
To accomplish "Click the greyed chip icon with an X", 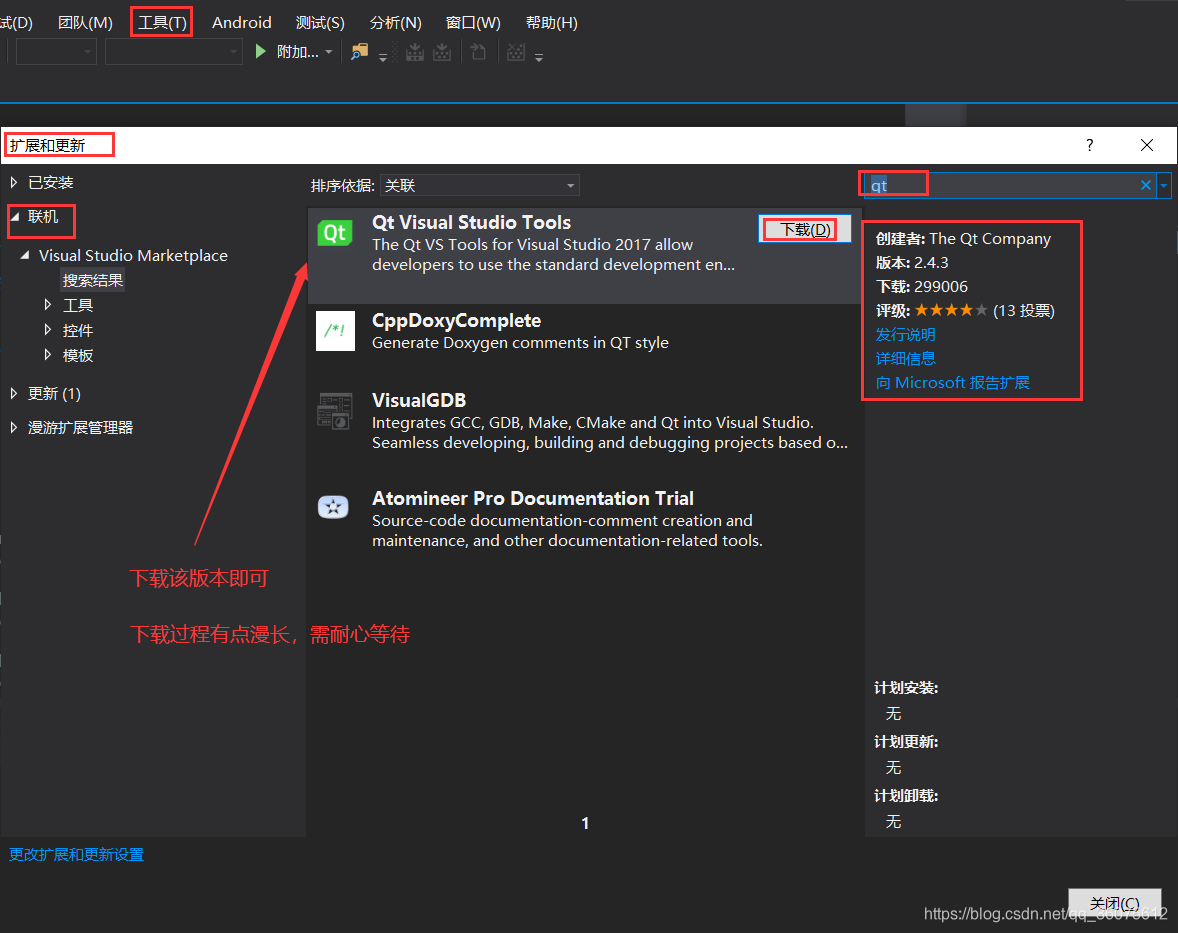I will coord(516,52).
